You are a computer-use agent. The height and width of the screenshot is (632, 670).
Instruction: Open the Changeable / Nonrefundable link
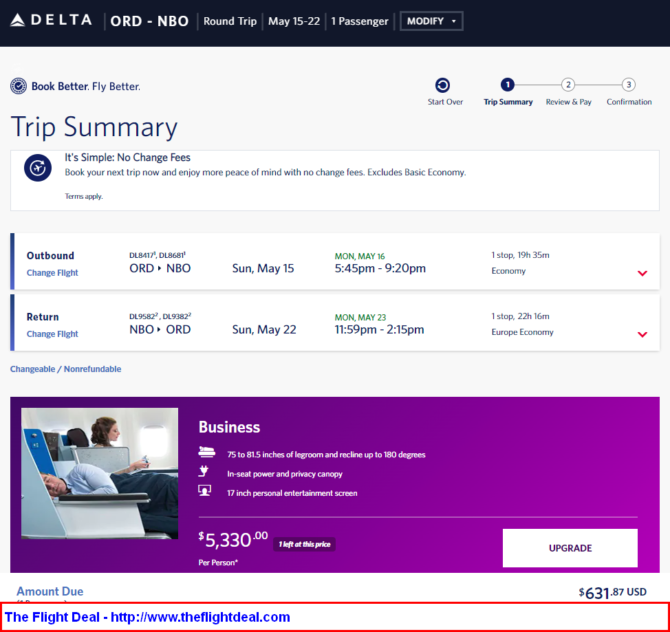tap(65, 369)
